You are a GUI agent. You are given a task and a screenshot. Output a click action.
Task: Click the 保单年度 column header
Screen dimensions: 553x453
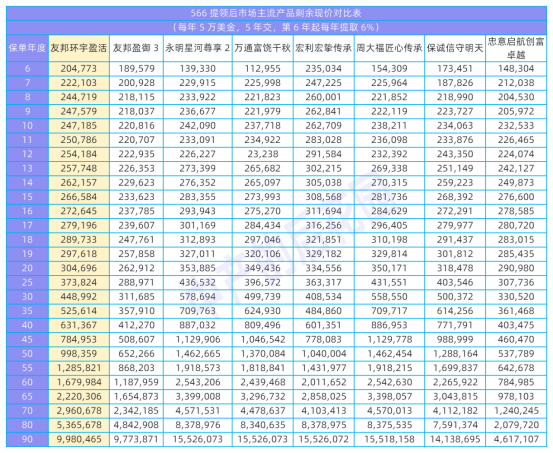tap(27, 48)
